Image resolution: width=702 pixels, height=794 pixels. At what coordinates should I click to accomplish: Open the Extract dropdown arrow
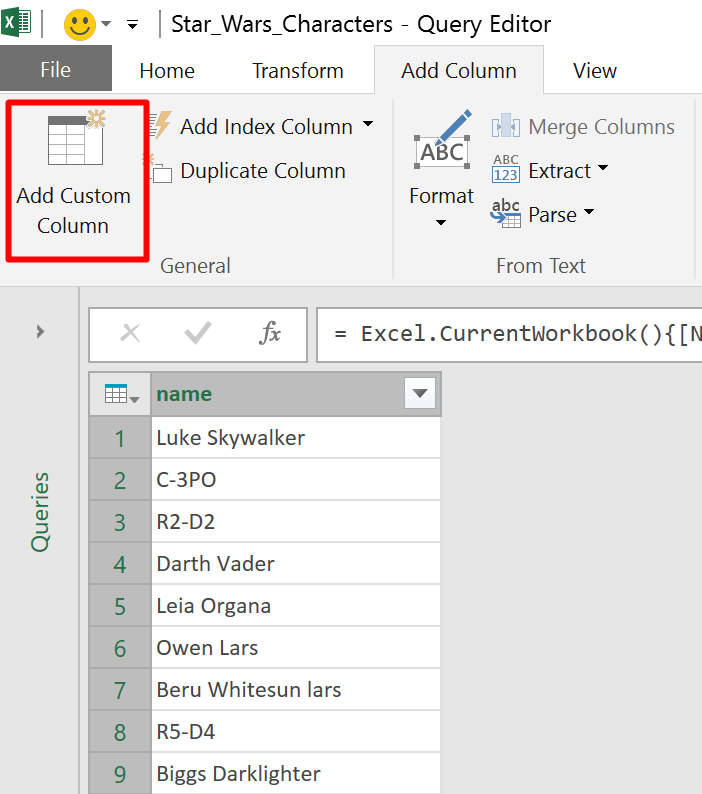tap(603, 168)
